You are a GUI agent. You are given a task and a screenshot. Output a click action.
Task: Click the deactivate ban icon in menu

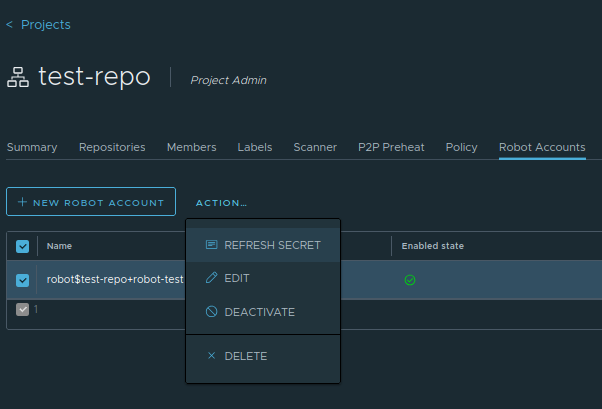tap(212, 311)
